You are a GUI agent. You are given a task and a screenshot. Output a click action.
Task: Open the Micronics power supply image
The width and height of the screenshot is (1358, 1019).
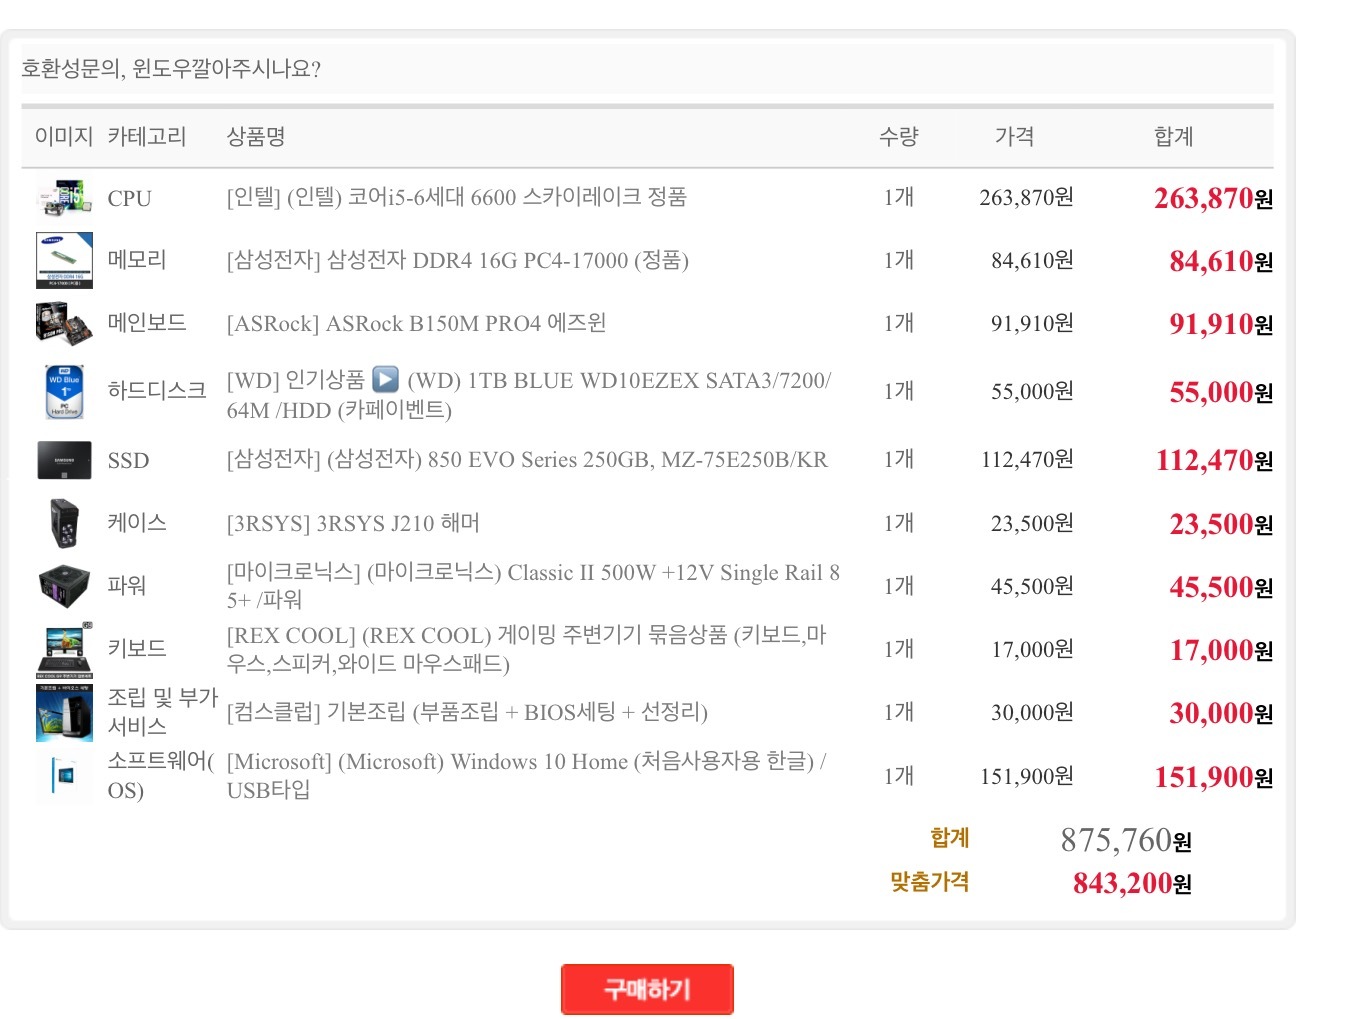(x=64, y=586)
